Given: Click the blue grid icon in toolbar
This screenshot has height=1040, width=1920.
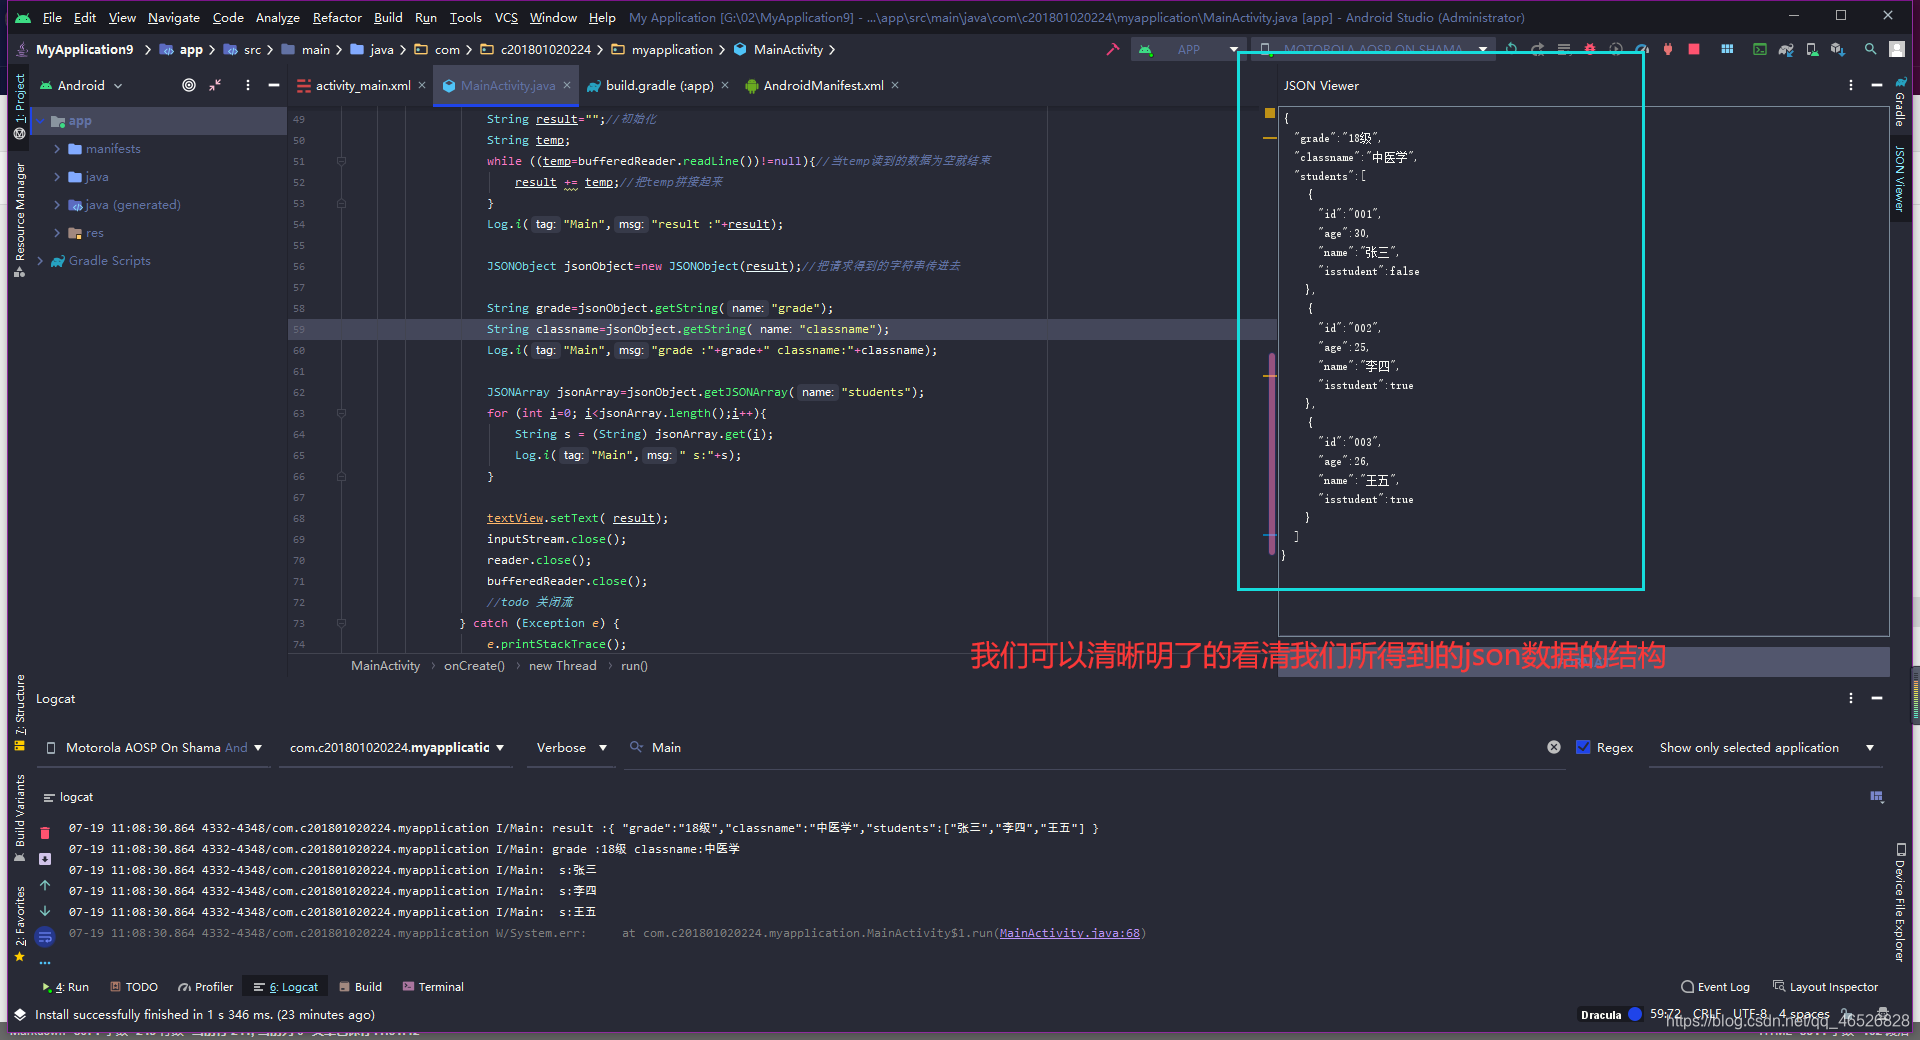Looking at the screenshot, I should pos(1727,49).
